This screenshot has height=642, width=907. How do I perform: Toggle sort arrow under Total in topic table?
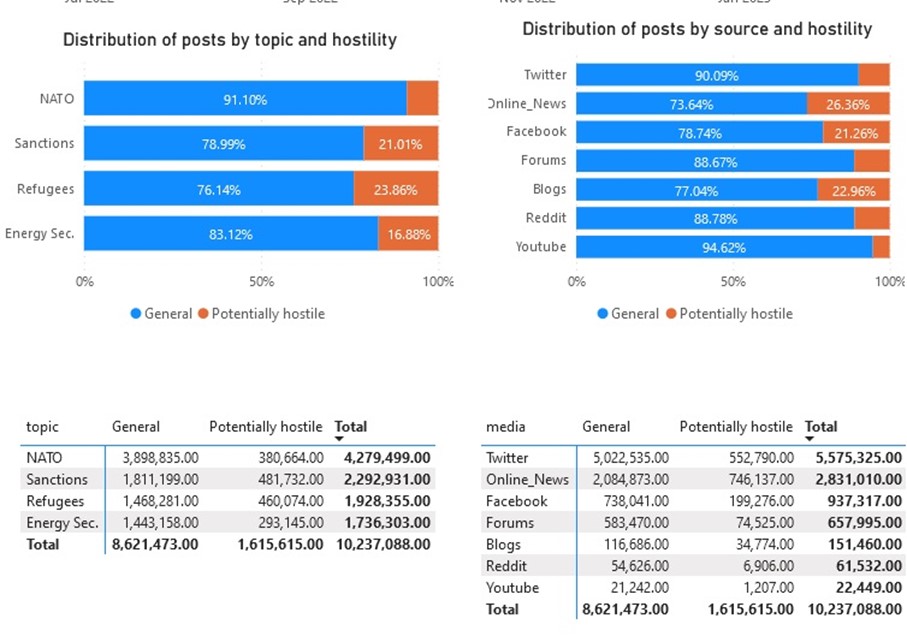(x=339, y=439)
